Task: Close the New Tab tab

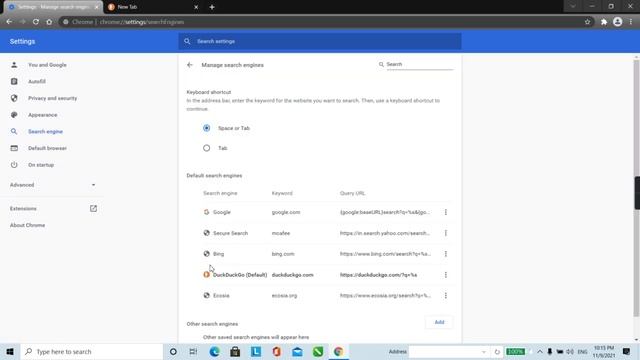Action: pos(196,7)
